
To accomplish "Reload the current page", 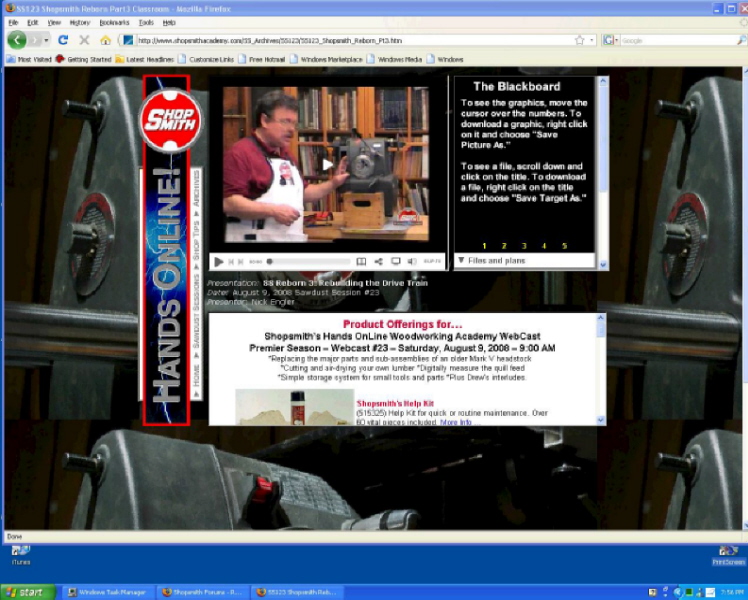I will 62,40.
